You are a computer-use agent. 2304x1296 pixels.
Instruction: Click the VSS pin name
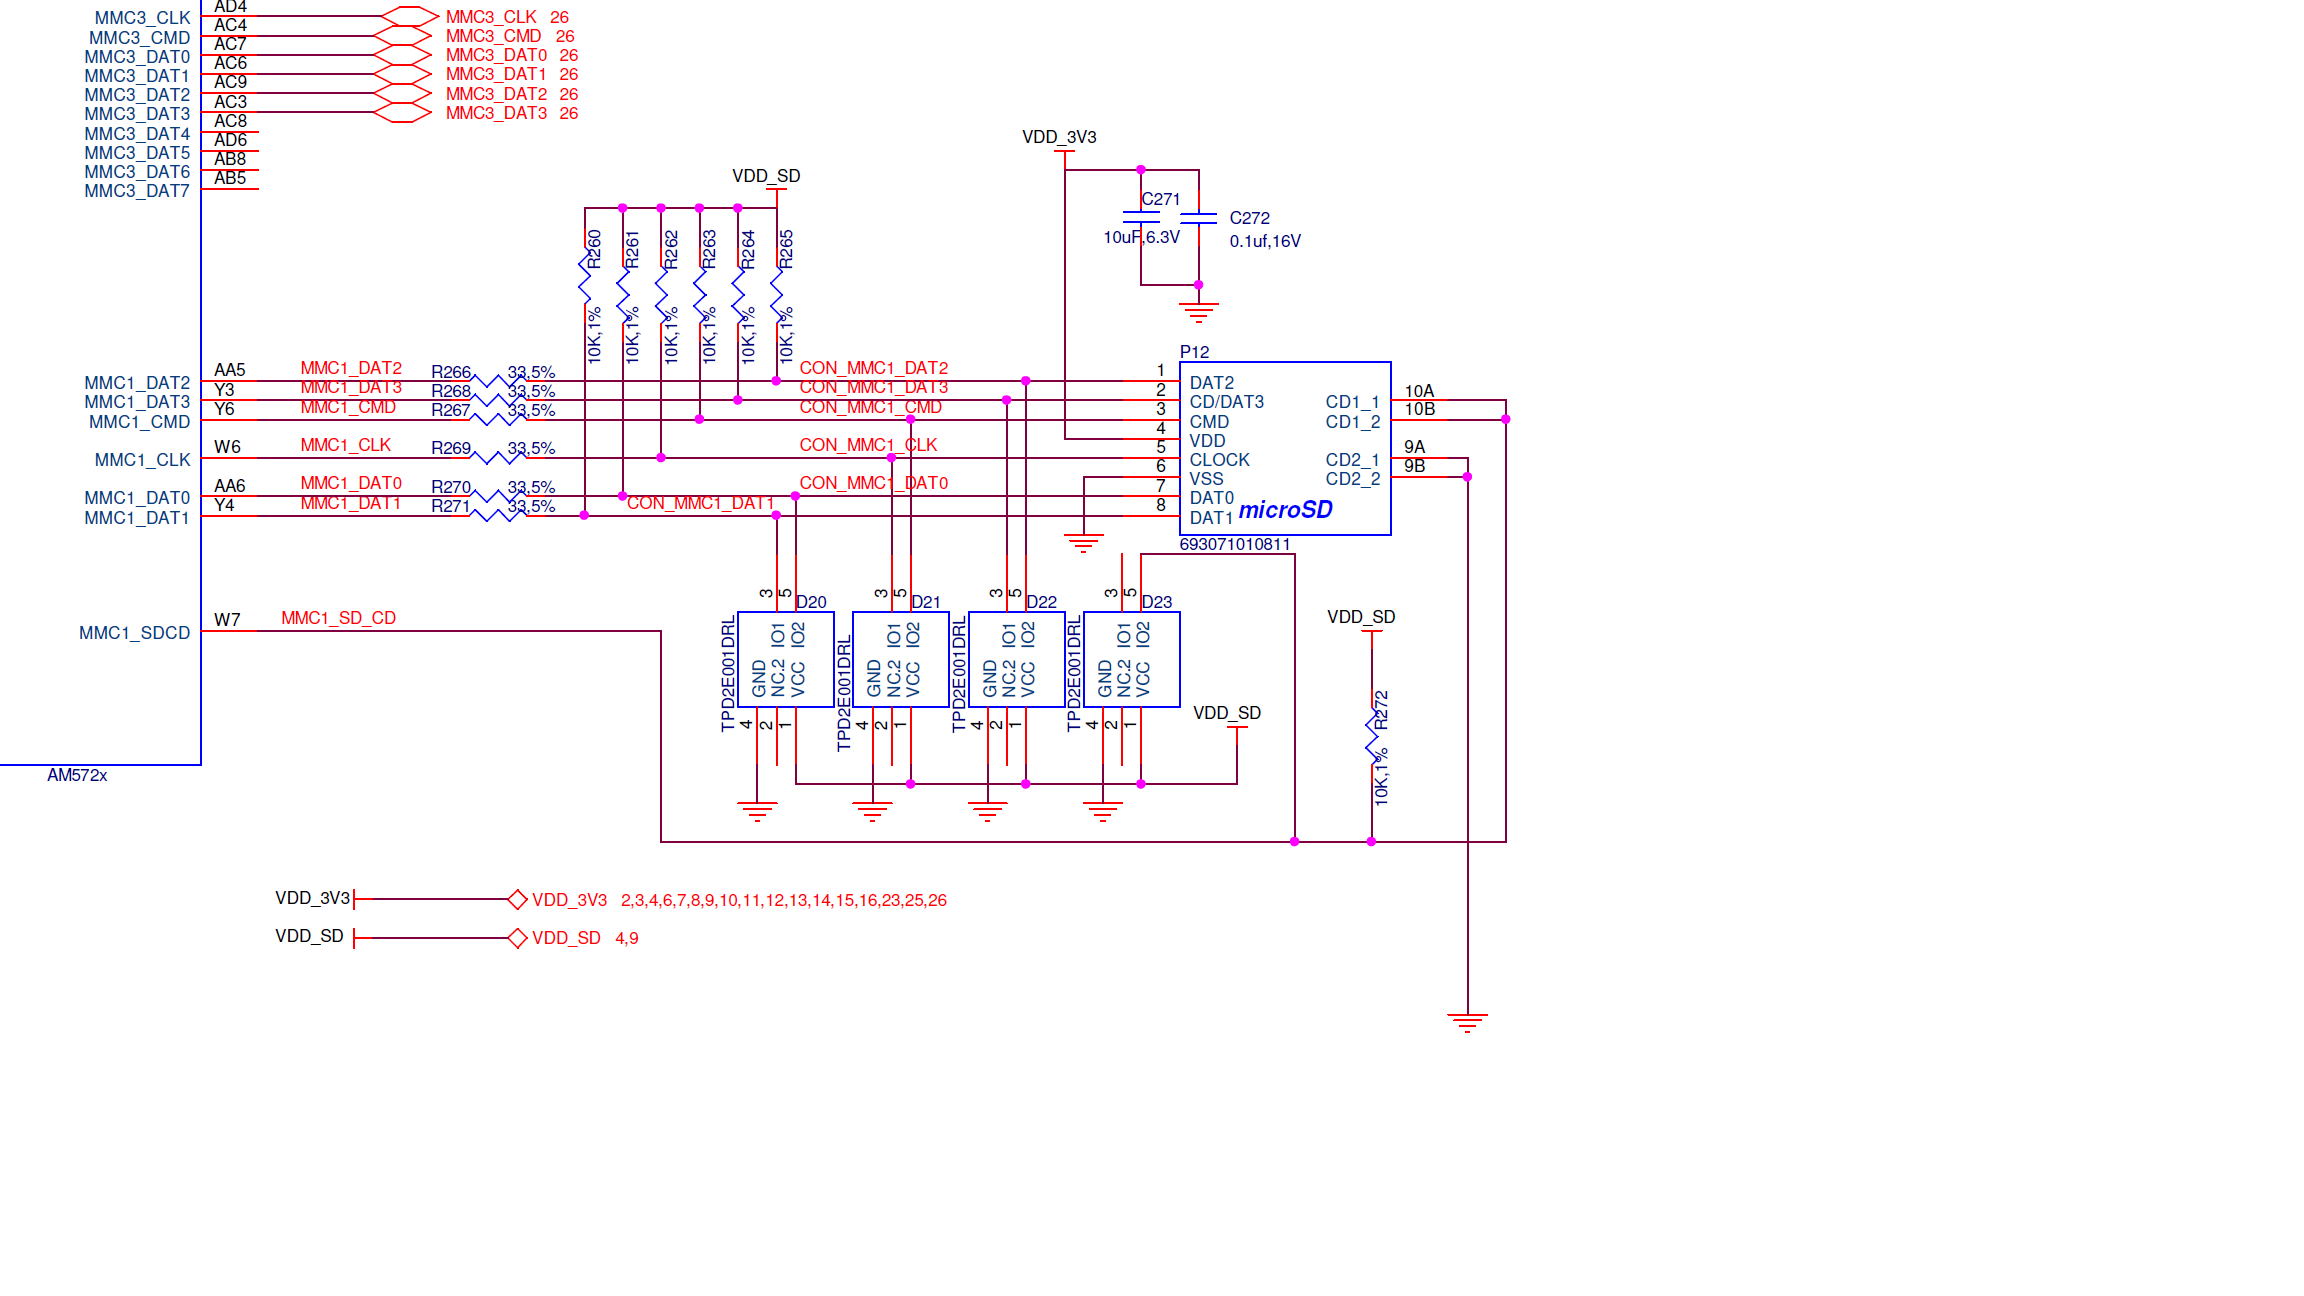[1206, 479]
